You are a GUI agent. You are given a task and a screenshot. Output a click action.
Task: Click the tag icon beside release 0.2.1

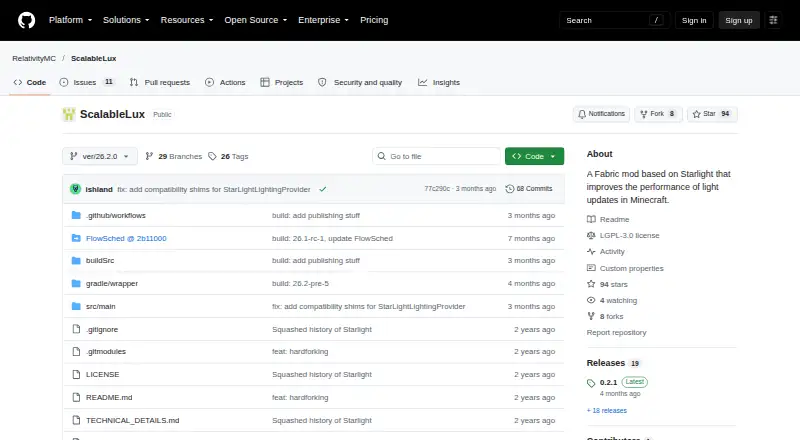591,383
